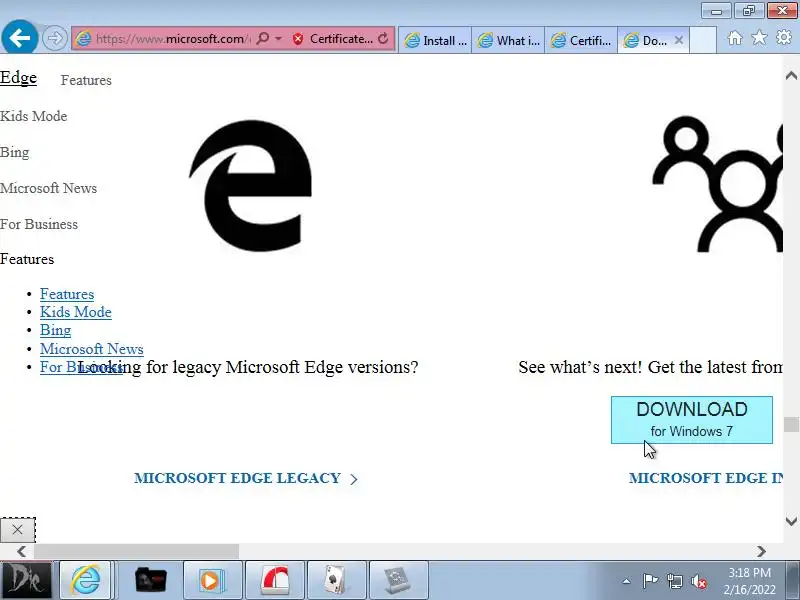Click the horizontal scrollbar left arrow
The image size is (800, 600).
tap(21, 551)
